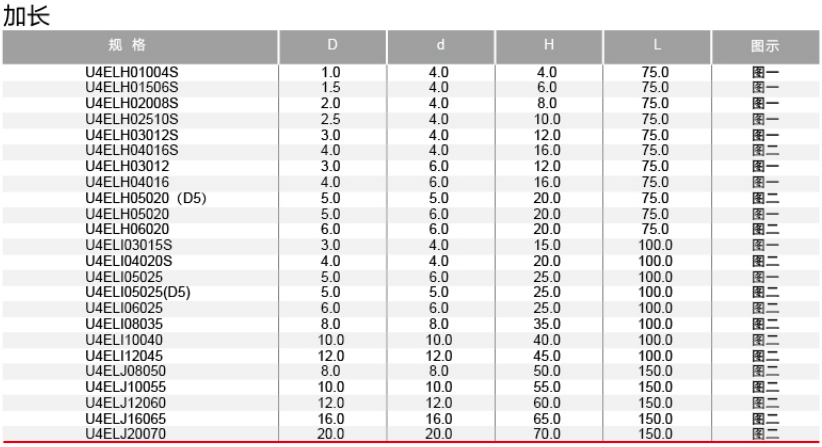Click the U4ELH02510S row label
Image resolution: width=822 pixels, height=447 pixels.
tap(132, 119)
